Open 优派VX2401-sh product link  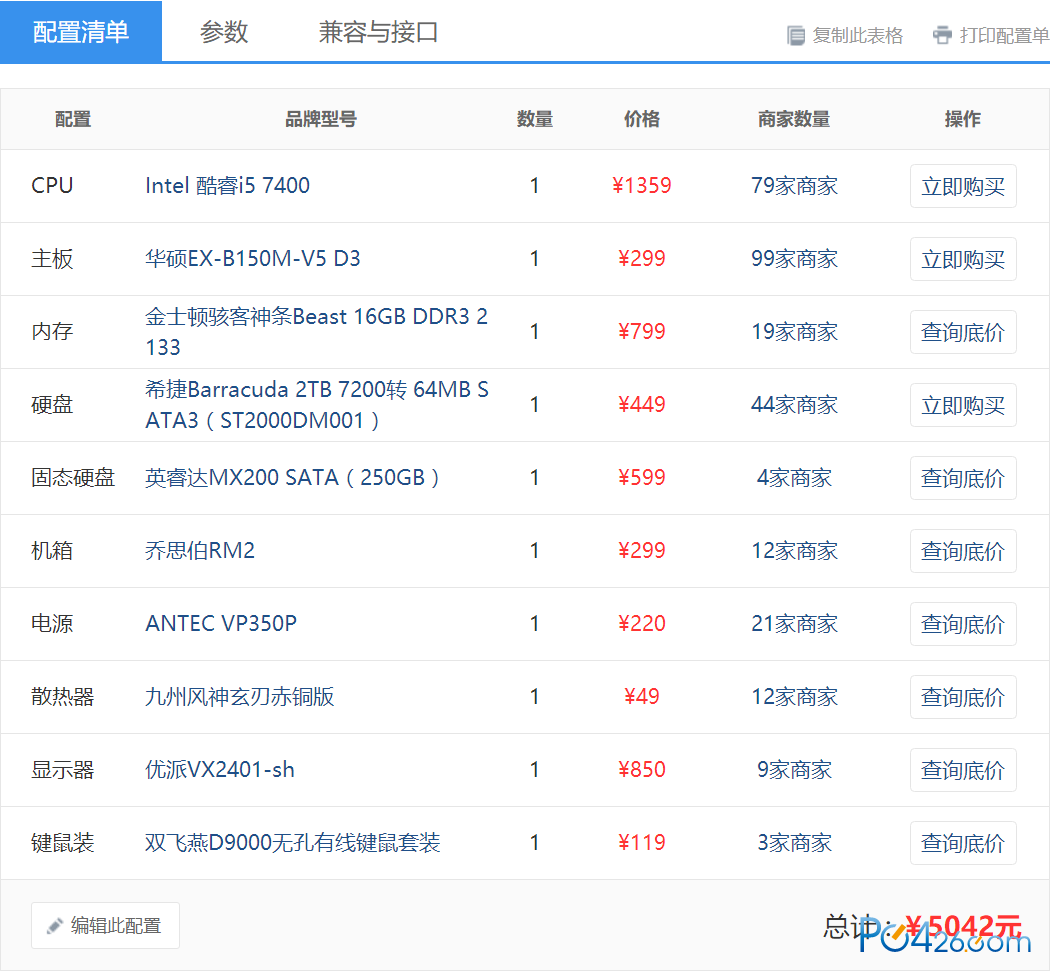coord(220,769)
